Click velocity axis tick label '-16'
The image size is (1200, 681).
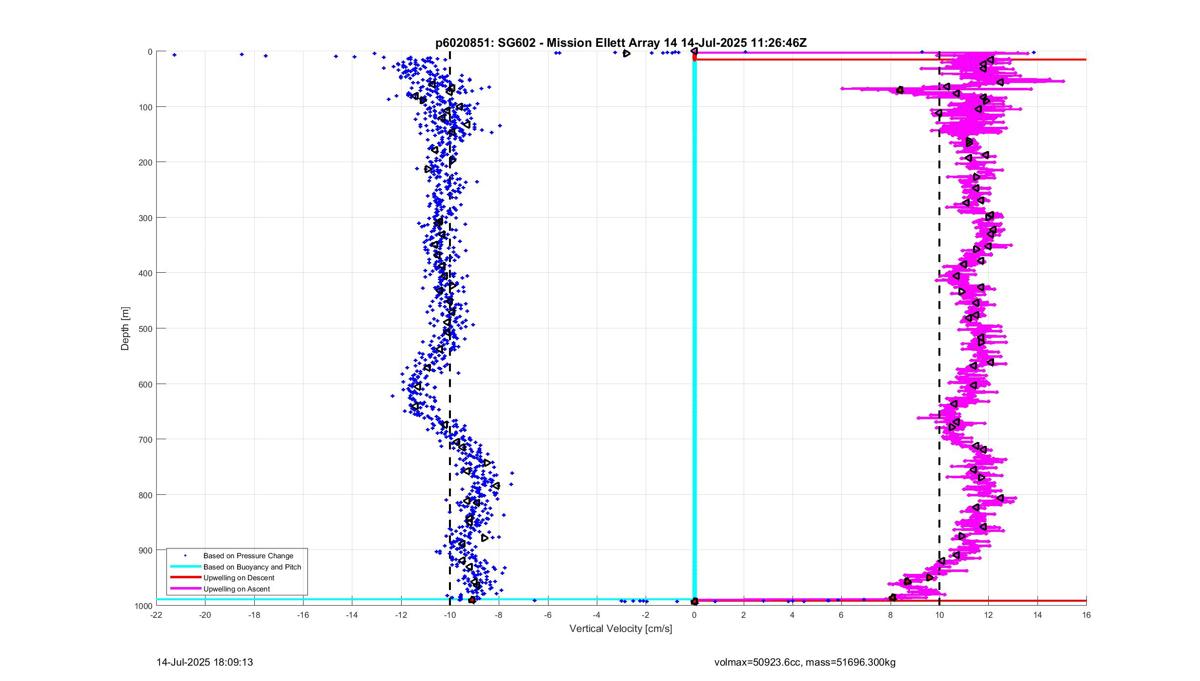[x=303, y=614]
